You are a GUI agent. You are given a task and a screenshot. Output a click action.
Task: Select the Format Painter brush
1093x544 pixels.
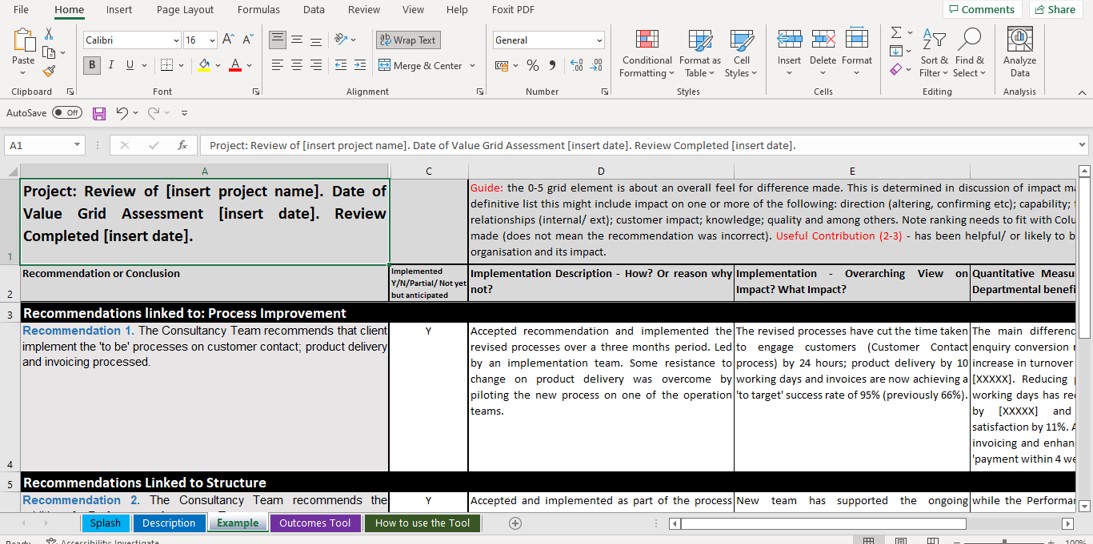[x=49, y=70]
